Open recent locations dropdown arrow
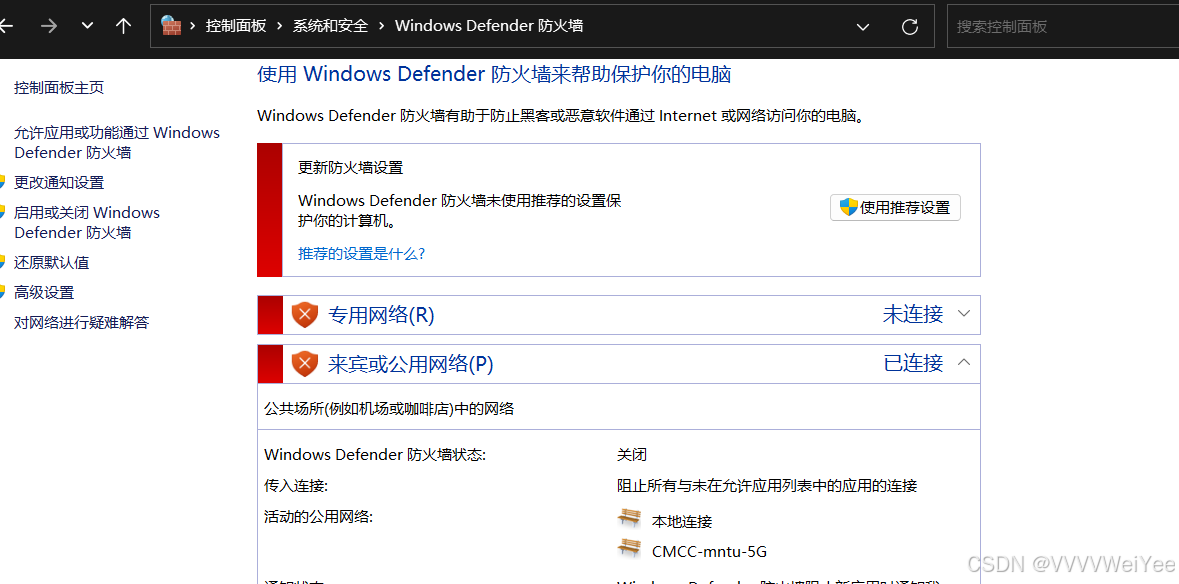Image resolution: width=1179 pixels, height=584 pixels. (87, 26)
